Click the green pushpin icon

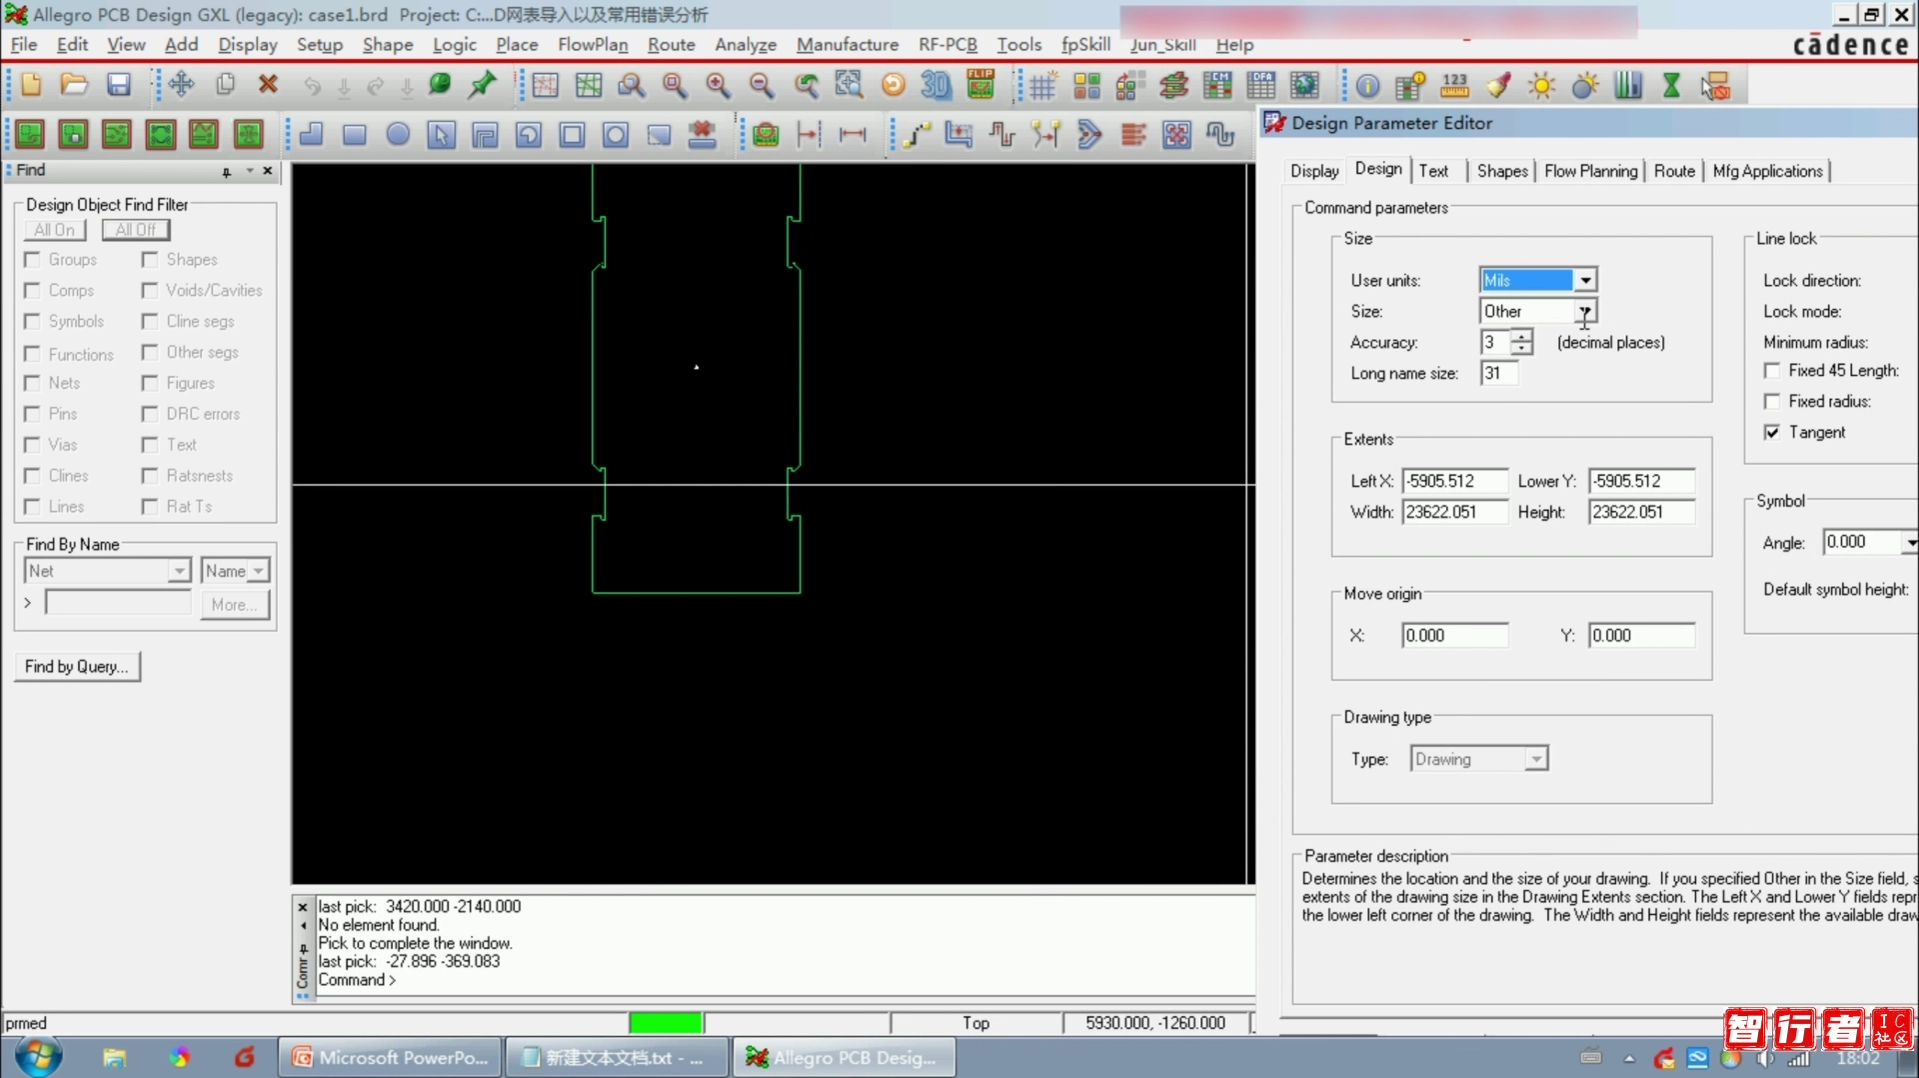tap(482, 85)
